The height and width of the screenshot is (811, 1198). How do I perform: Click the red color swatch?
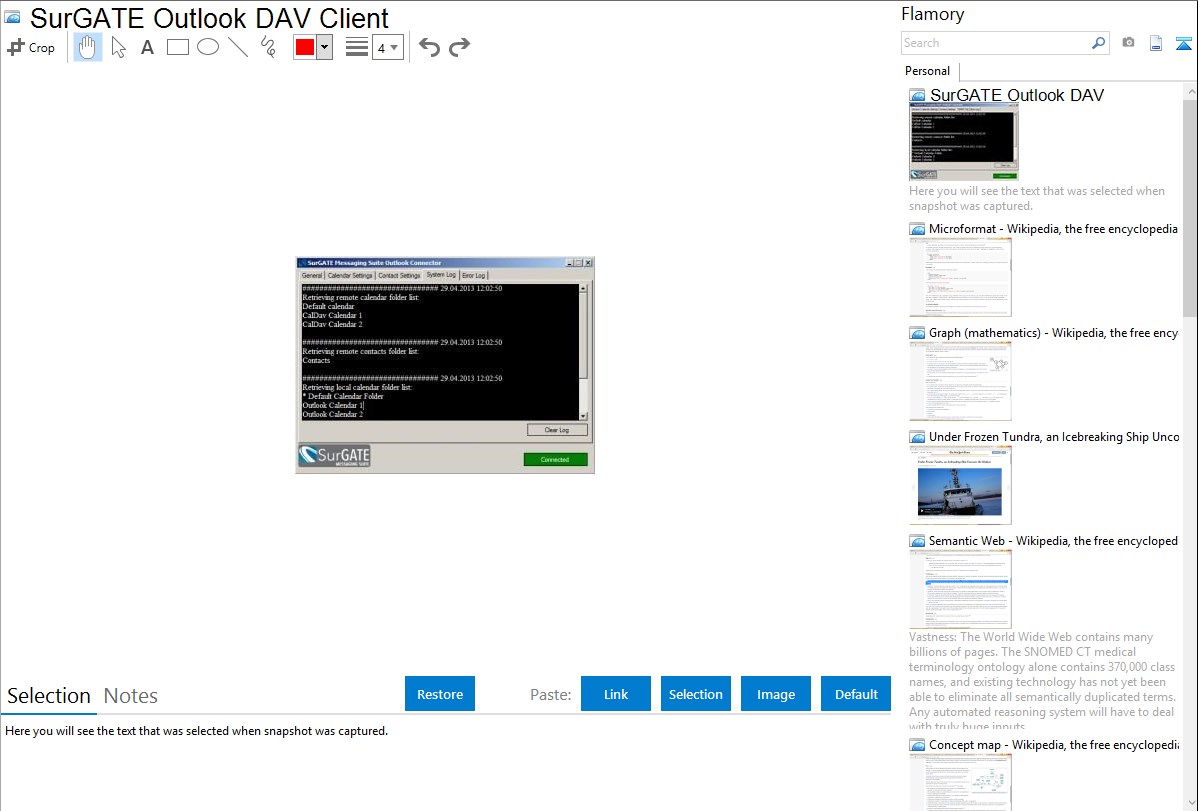pos(305,47)
